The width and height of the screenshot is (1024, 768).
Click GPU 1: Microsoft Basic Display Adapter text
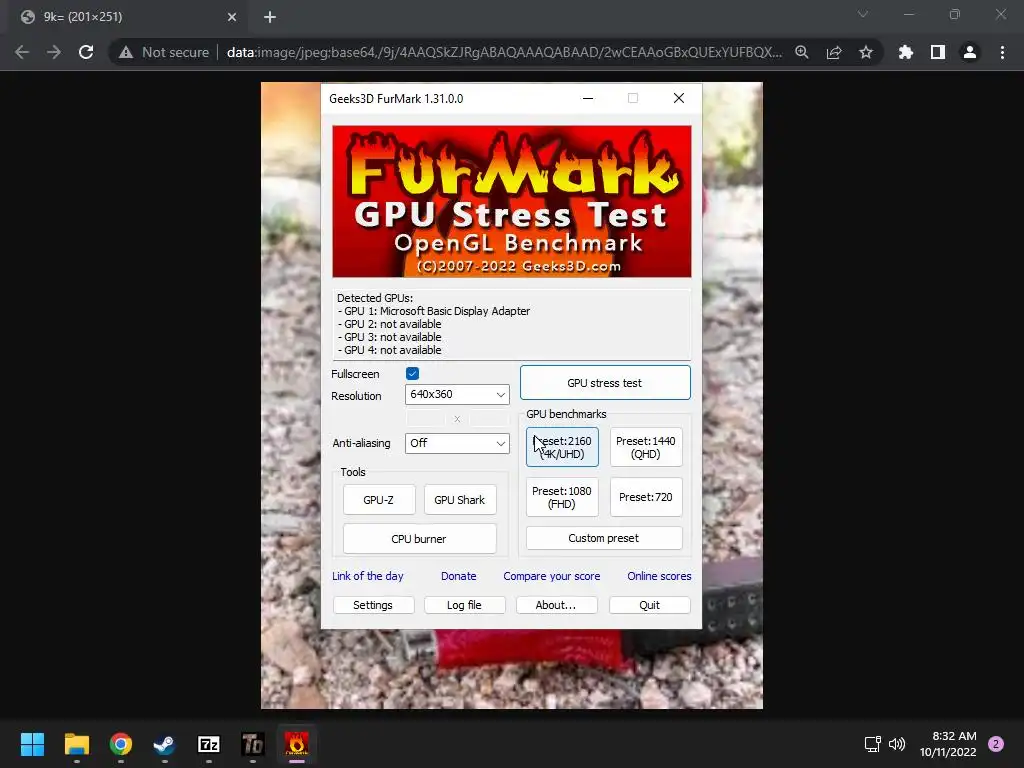pos(434,312)
